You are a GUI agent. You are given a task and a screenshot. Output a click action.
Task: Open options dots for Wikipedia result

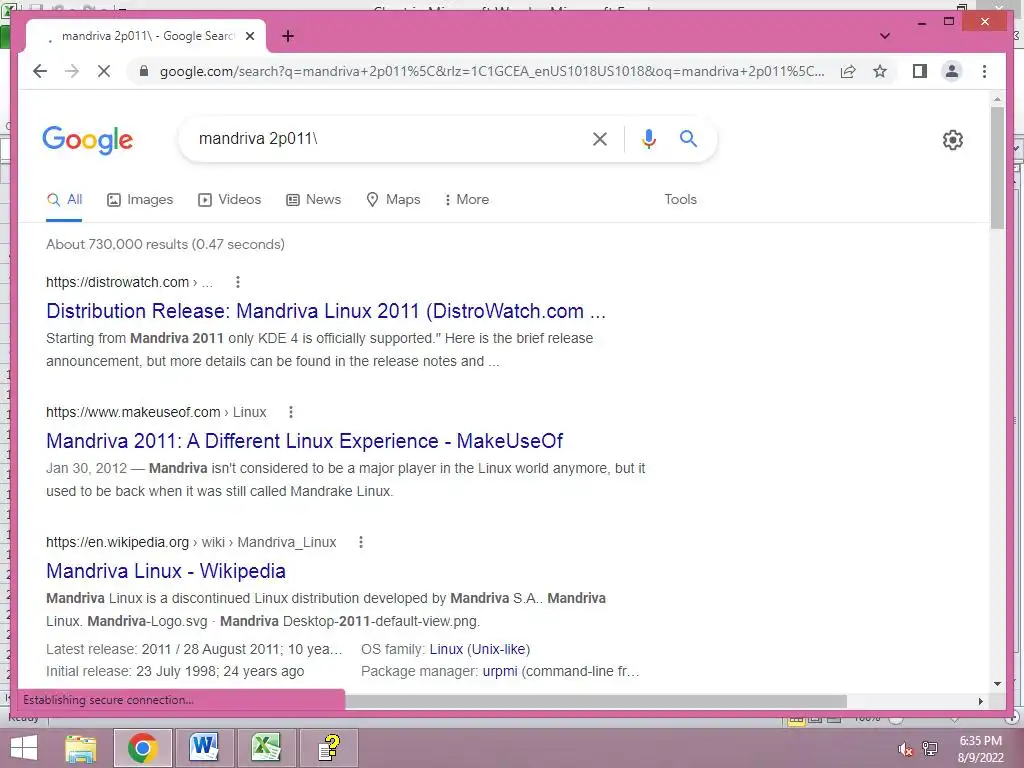[360, 542]
